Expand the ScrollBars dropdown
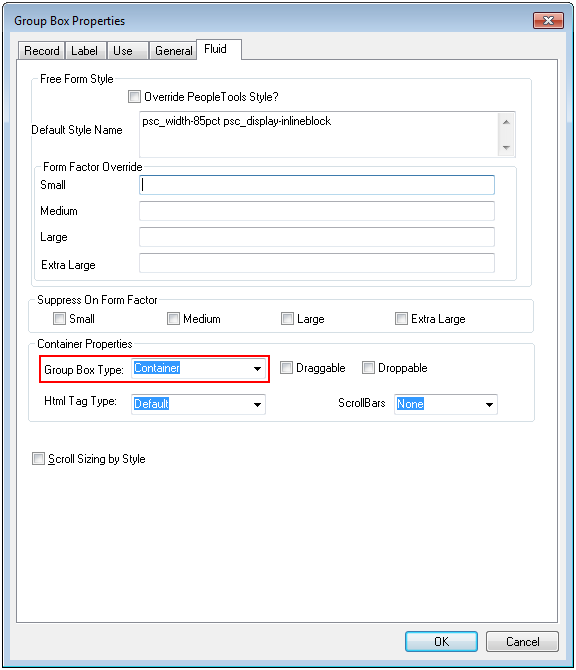 coord(489,405)
